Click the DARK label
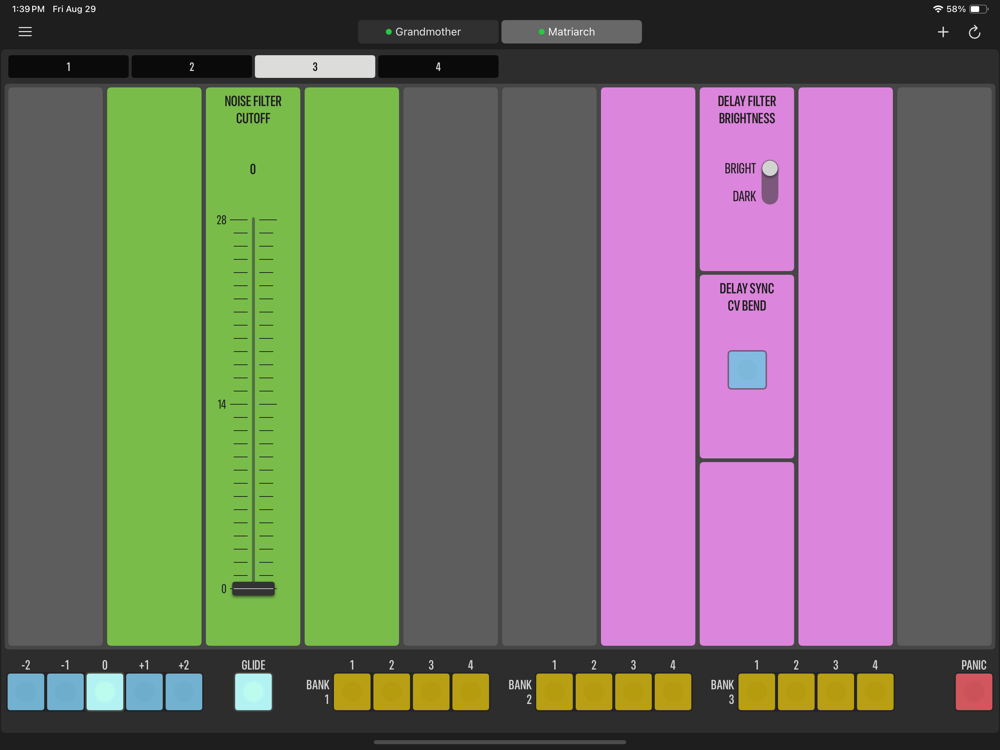1000x750 pixels. (x=744, y=196)
